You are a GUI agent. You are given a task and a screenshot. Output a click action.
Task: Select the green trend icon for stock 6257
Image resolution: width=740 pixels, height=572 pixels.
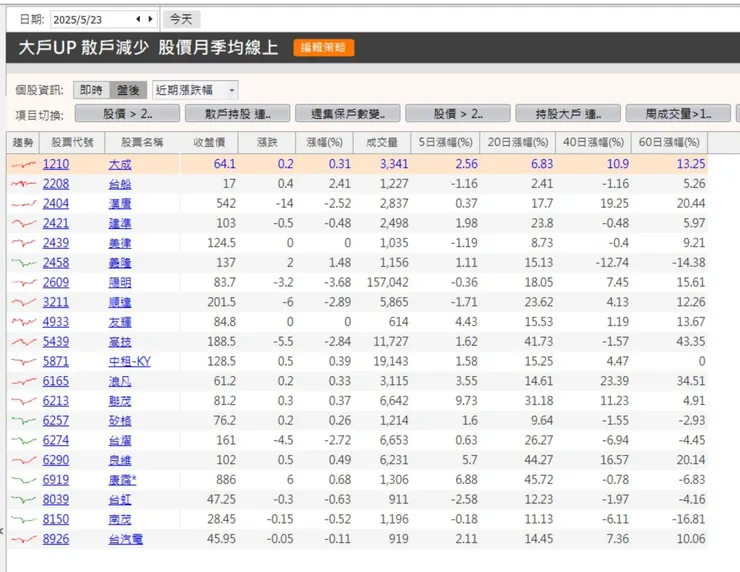[24, 421]
